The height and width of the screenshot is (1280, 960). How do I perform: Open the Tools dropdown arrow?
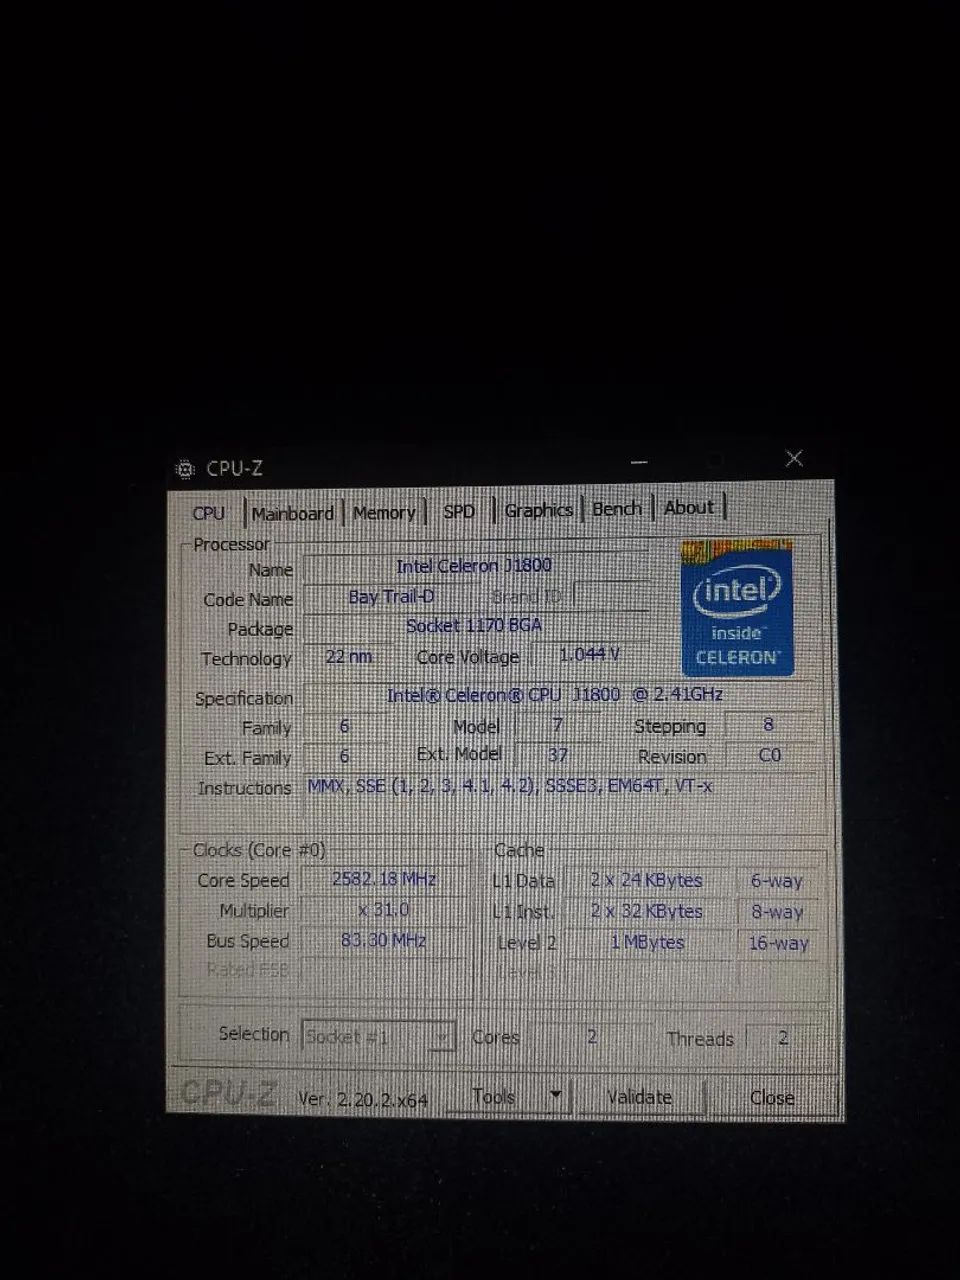click(x=557, y=1096)
